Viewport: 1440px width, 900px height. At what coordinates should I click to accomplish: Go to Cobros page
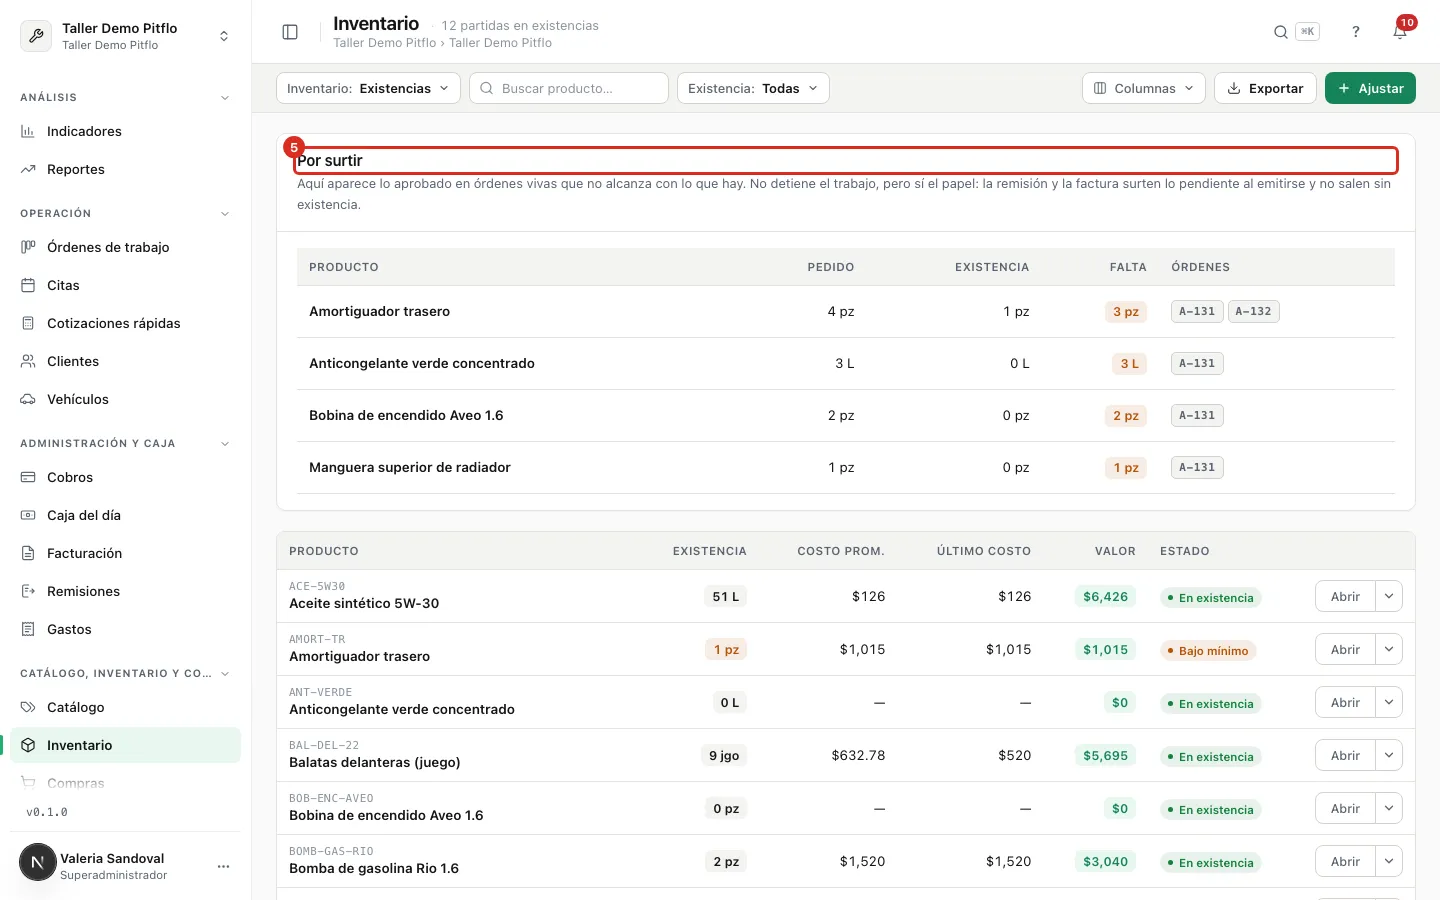tap(125, 477)
